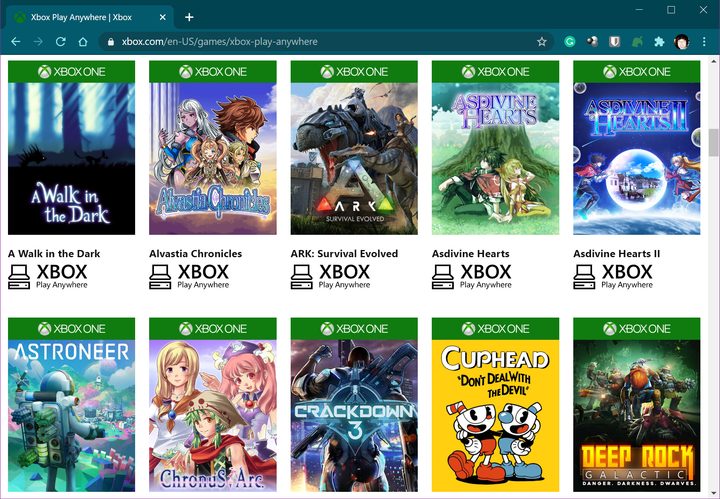Open the shield extension in toolbar
Viewport: 720px width, 499px height.
[614, 42]
